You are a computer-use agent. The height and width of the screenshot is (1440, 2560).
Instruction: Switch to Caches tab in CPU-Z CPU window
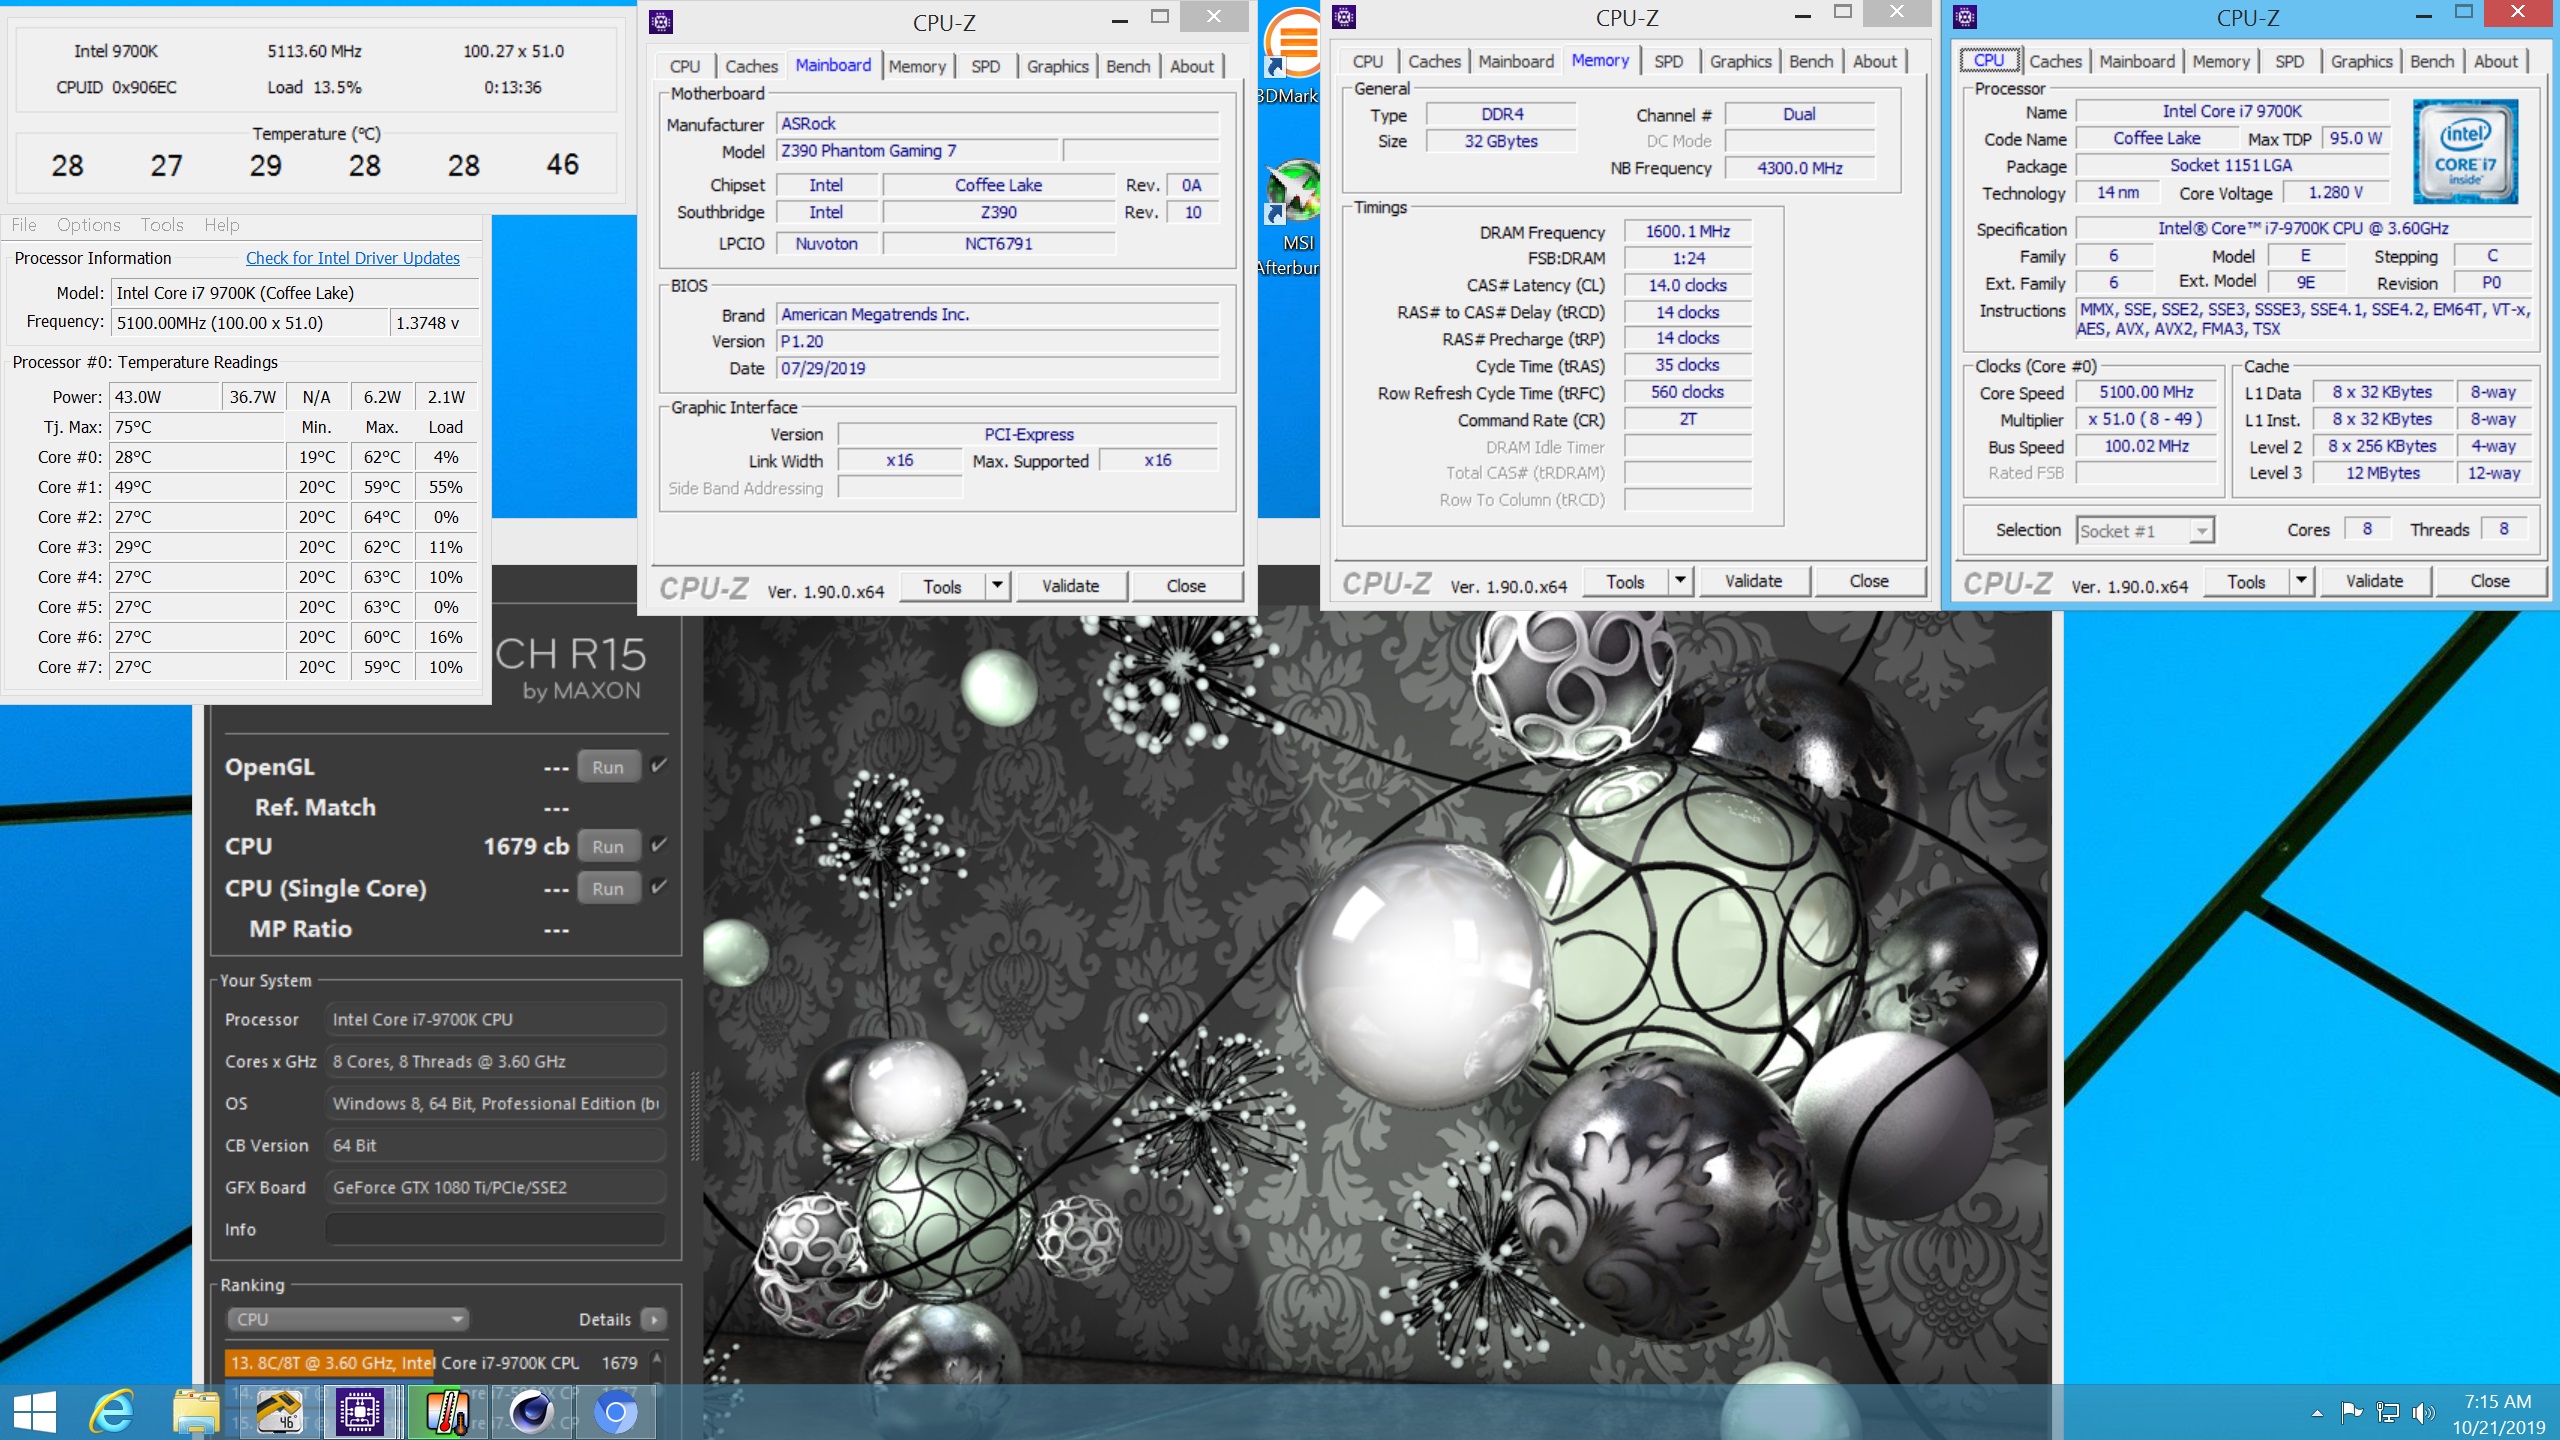tap(2055, 61)
